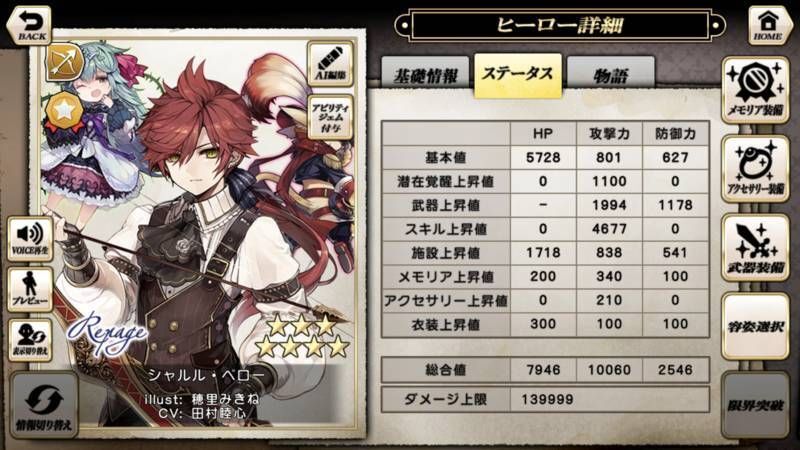The width and height of the screenshot is (800, 450).
Task: Switch to 基礎情報 tab
Action: 425,75
